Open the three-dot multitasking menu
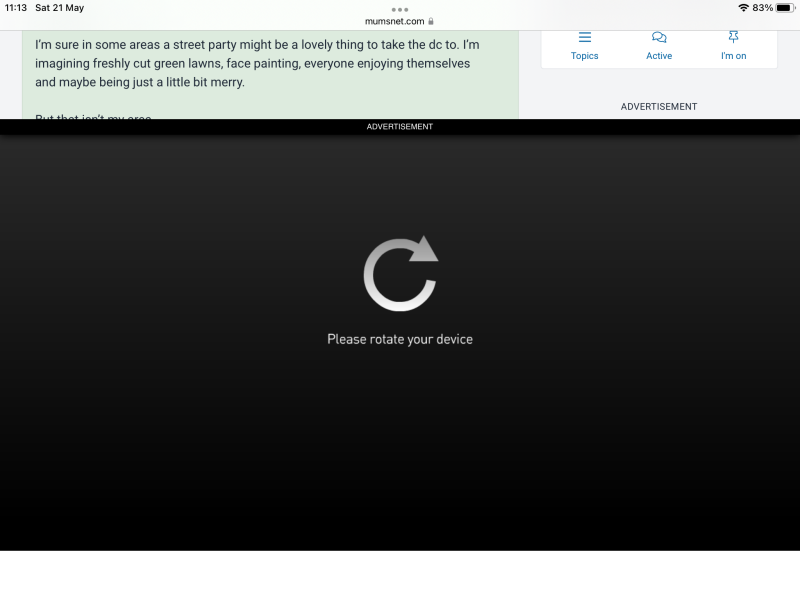The image size is (800, 600). pos(400,9)
